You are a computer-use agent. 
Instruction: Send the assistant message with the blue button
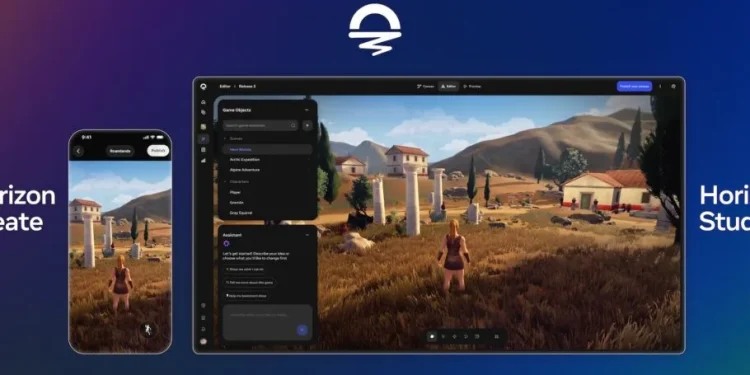tap(302, 330)
